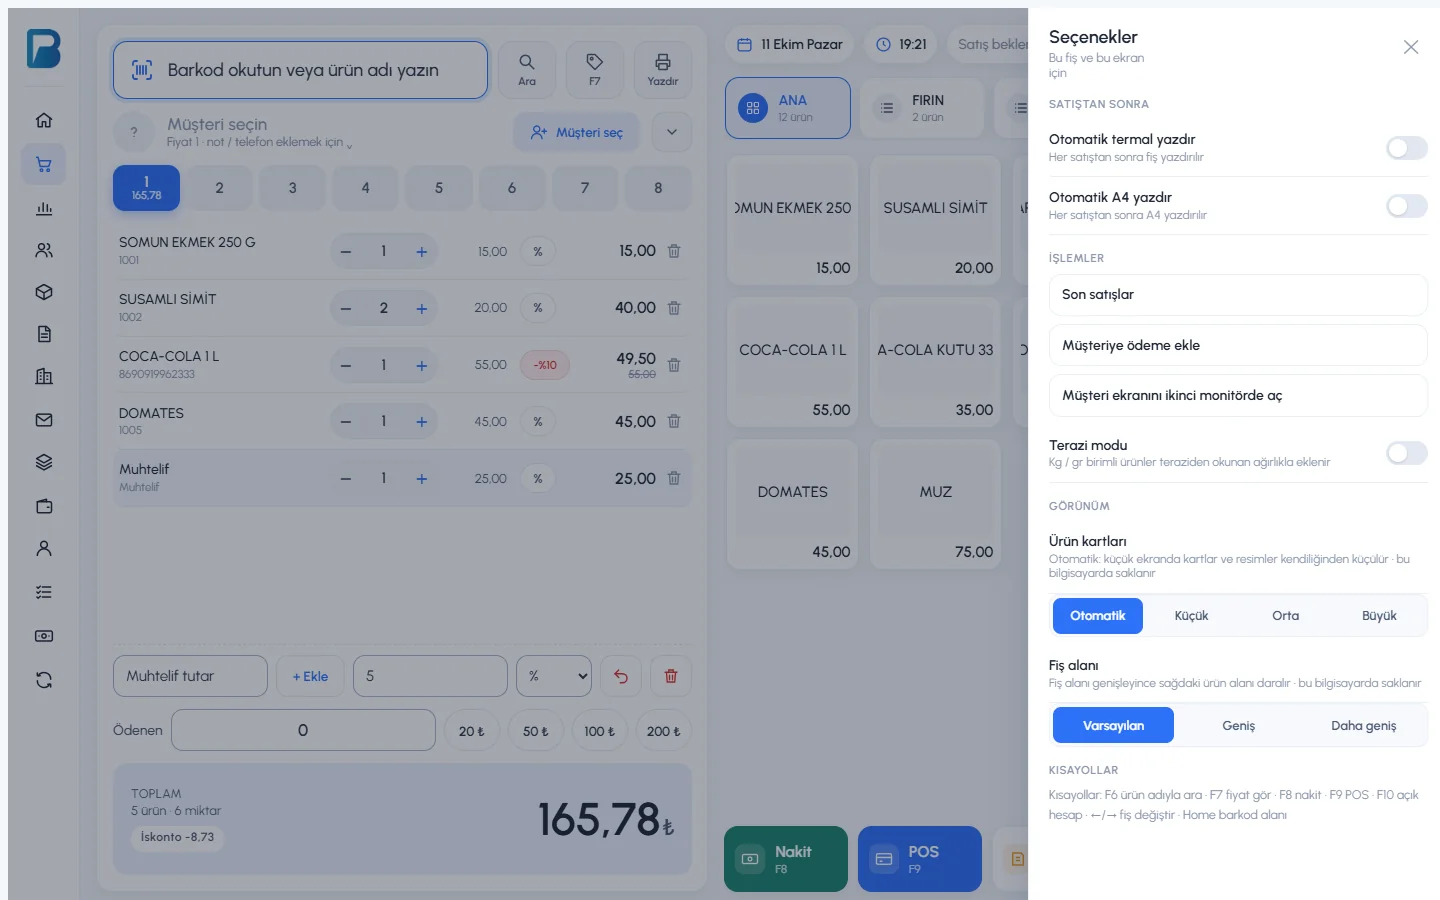Click the F7 price tag button
Screen dimensions: 1440x900
595,70
